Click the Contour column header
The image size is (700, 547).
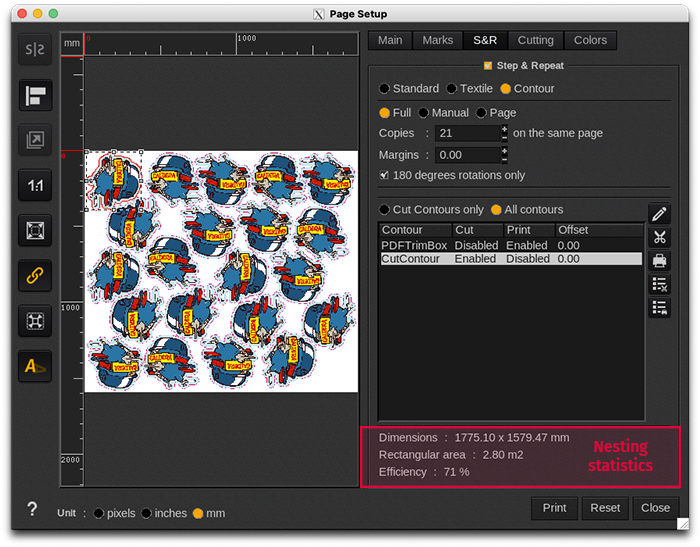pos(416,230)
